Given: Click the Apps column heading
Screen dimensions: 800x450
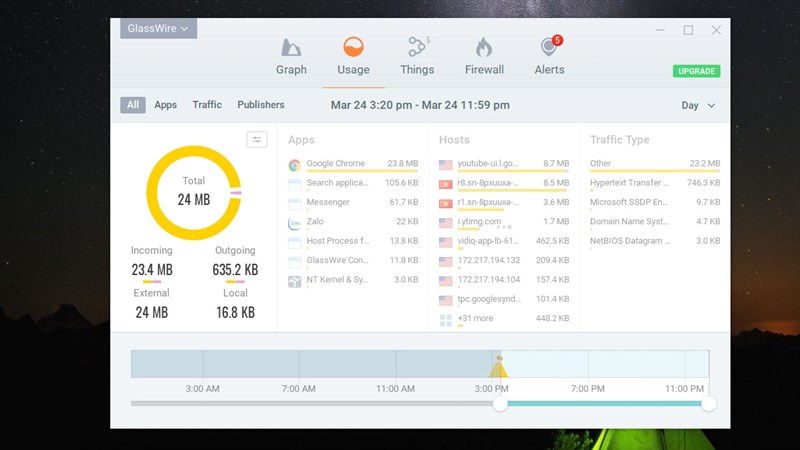Looking at the screenshot, I should [x=301, y=140].
